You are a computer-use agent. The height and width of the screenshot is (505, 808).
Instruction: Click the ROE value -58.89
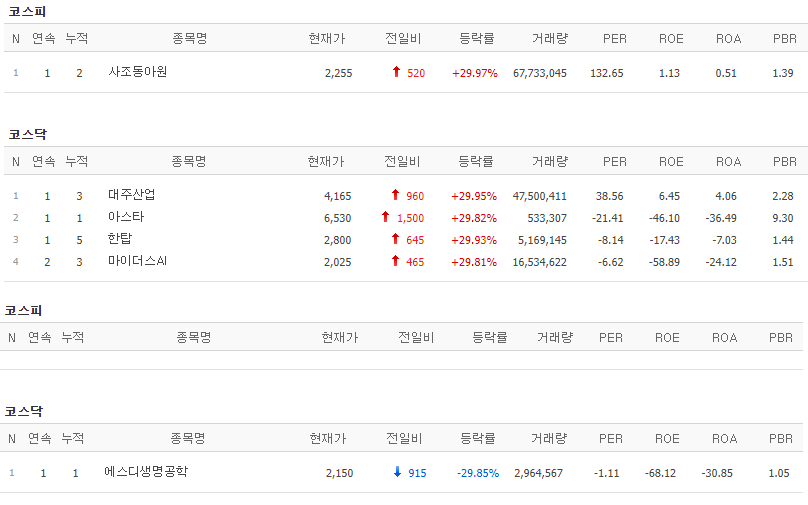(x=664, y=262)
